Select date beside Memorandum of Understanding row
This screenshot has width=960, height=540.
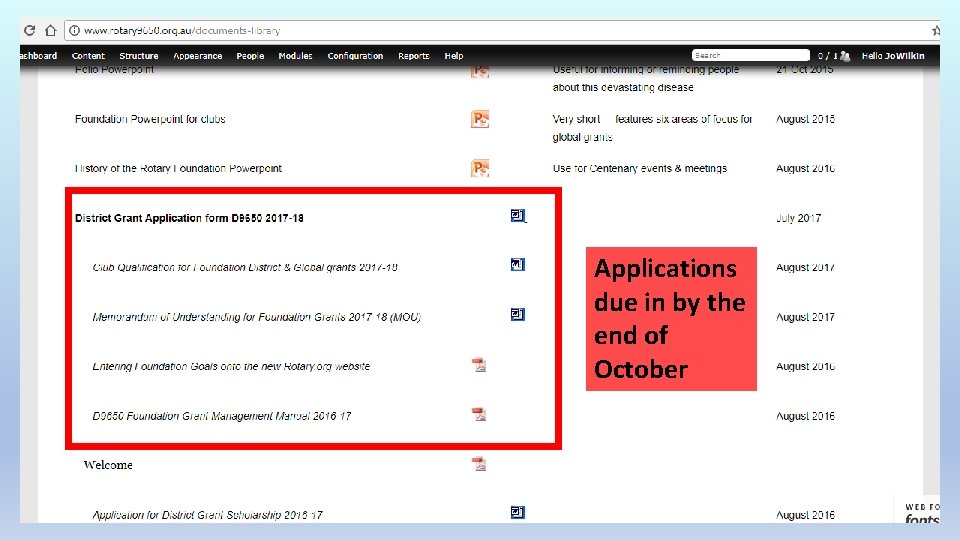click(805, 317)
